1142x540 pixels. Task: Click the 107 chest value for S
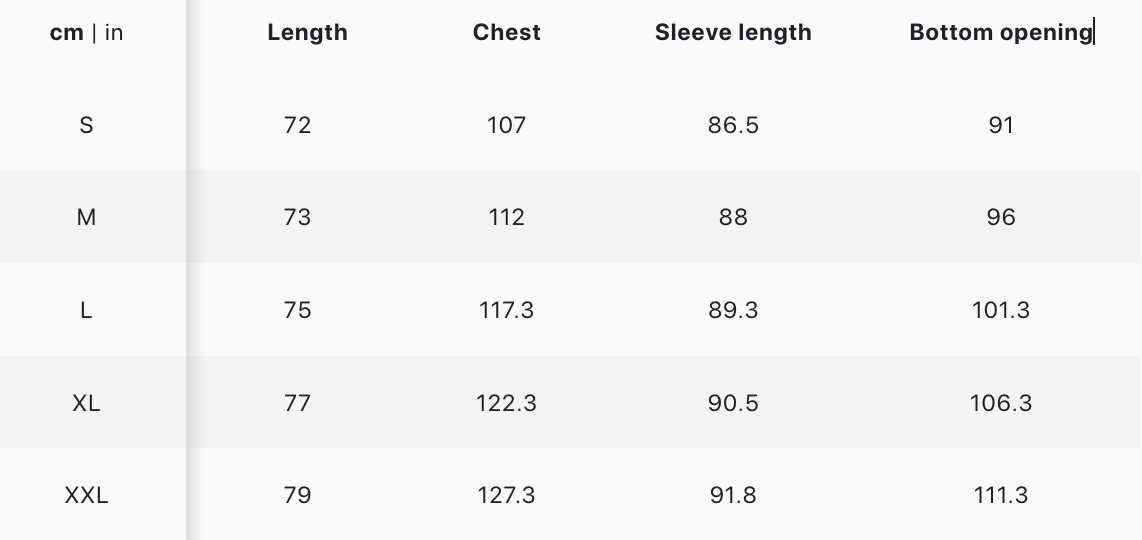pos(507,125)
